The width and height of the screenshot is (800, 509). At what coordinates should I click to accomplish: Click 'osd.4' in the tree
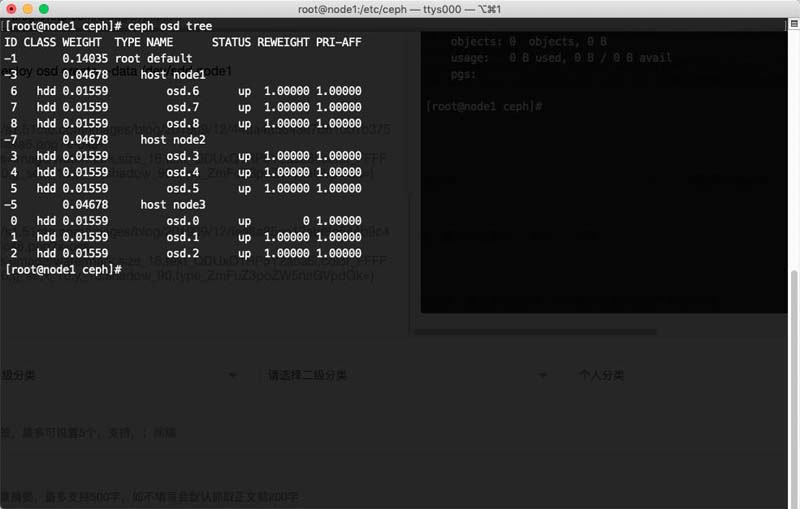pyautogui.click(x=183, y=172)
